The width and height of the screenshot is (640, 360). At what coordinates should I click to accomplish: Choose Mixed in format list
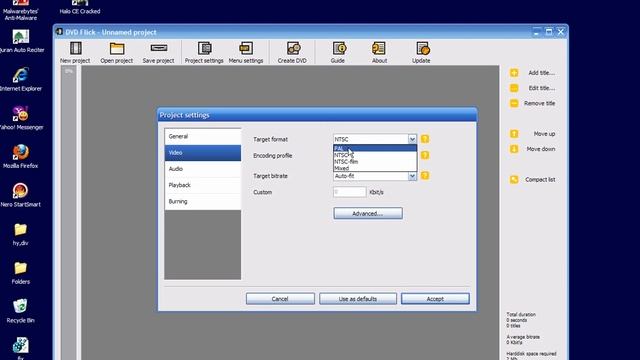coord(375,168)
